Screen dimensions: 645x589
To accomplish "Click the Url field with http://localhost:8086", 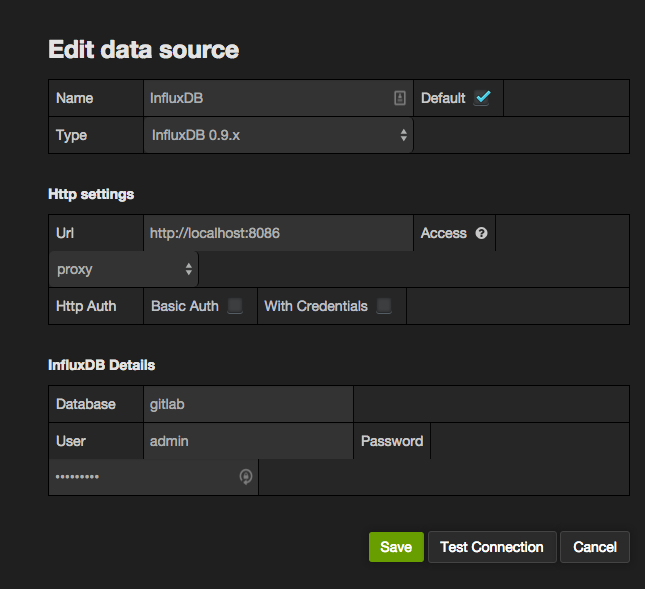I will click(277, 233).
